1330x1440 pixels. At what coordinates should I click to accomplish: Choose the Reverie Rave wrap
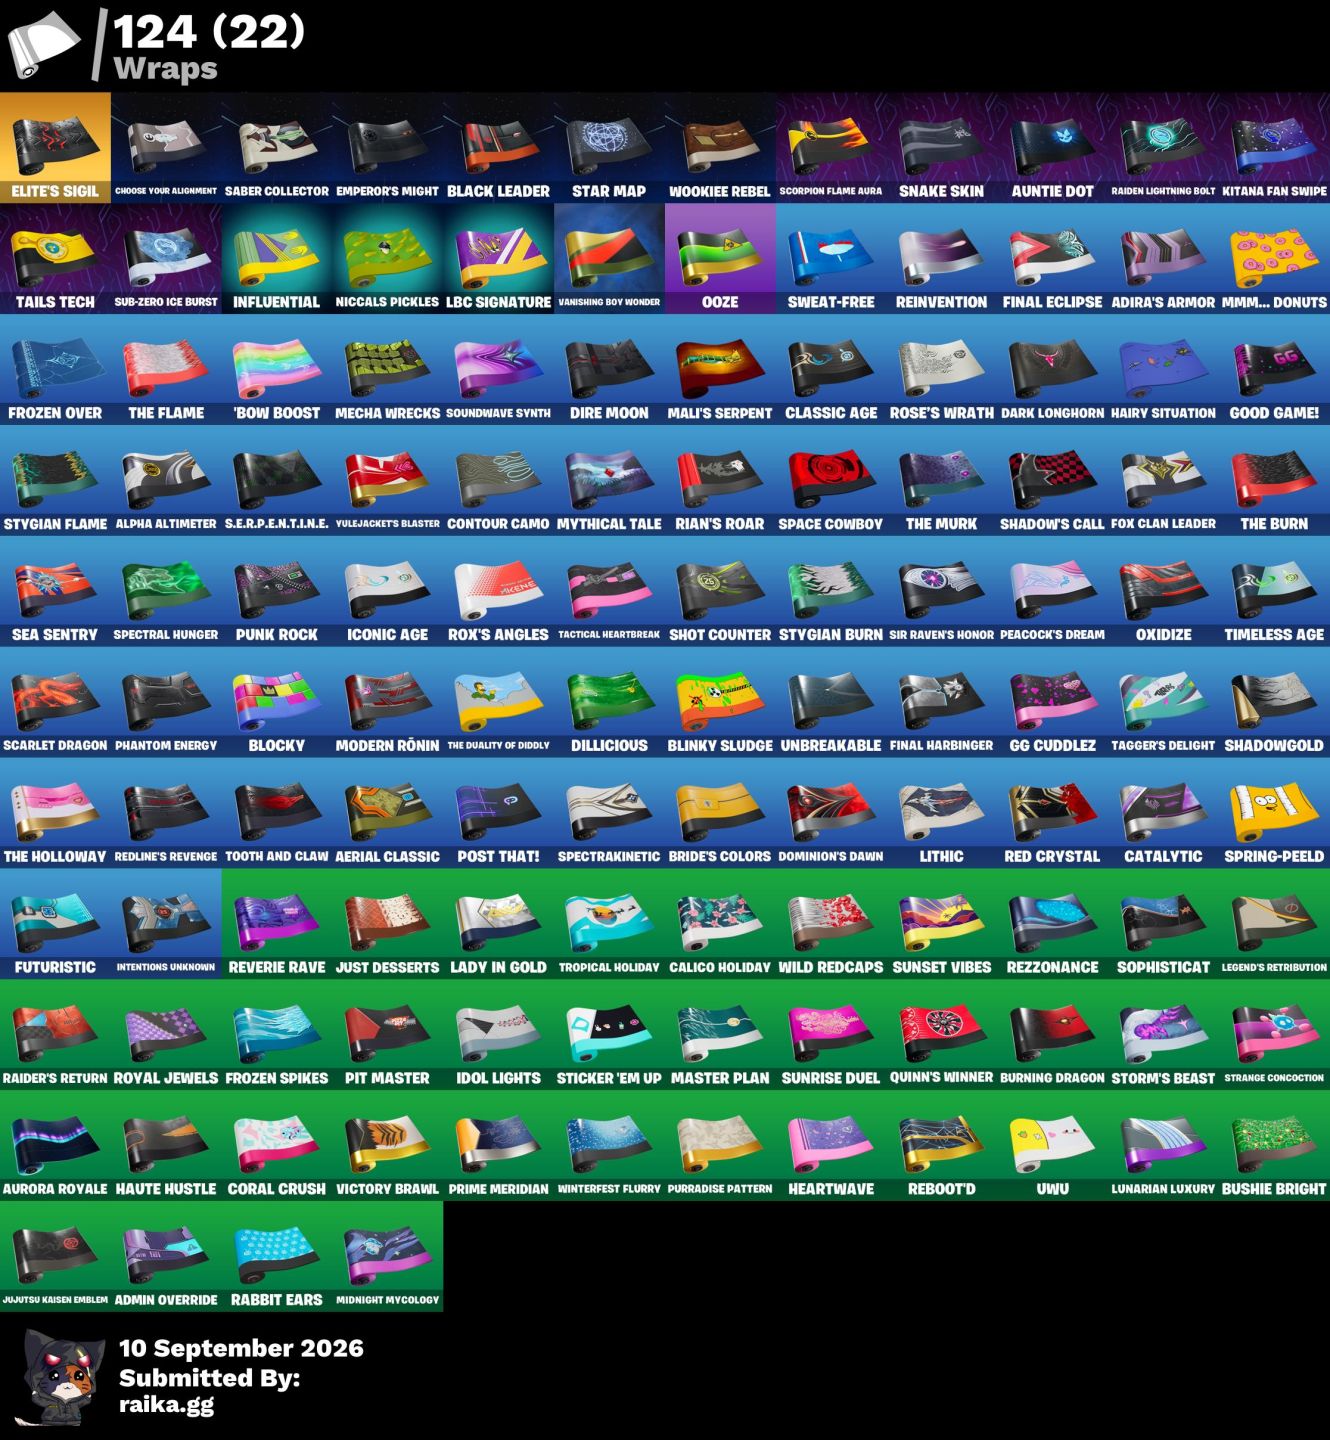(277, 925)
